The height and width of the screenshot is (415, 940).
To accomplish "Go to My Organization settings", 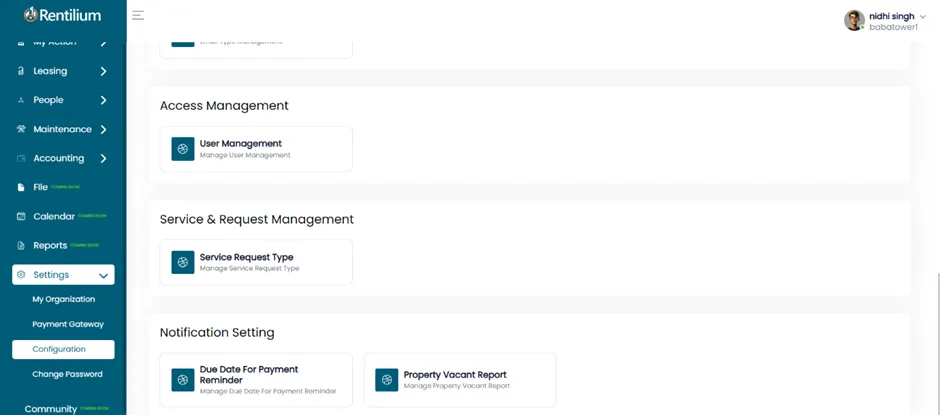I will coord(64,299).
